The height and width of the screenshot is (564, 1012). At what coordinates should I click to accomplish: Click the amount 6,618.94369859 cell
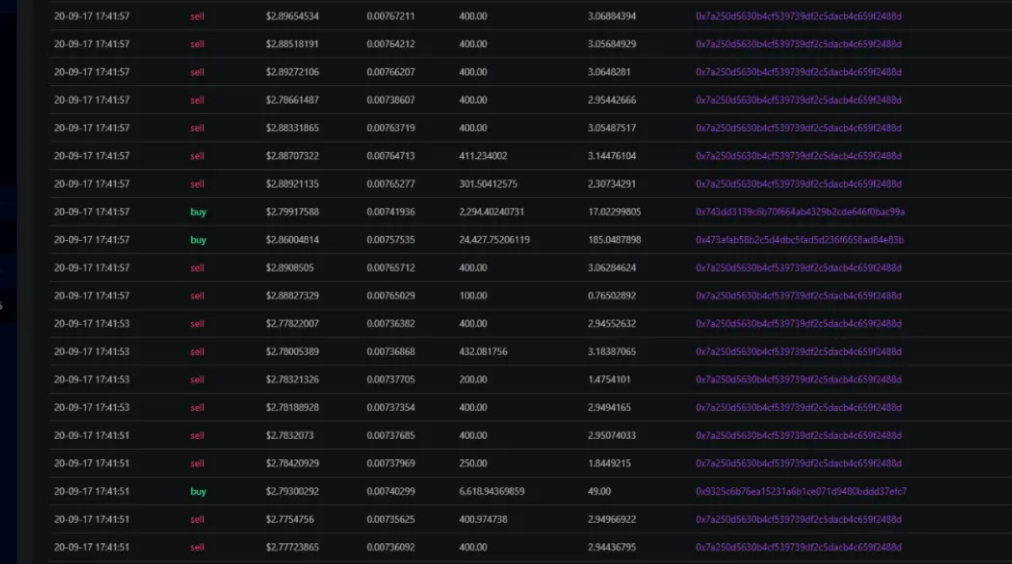492,491
